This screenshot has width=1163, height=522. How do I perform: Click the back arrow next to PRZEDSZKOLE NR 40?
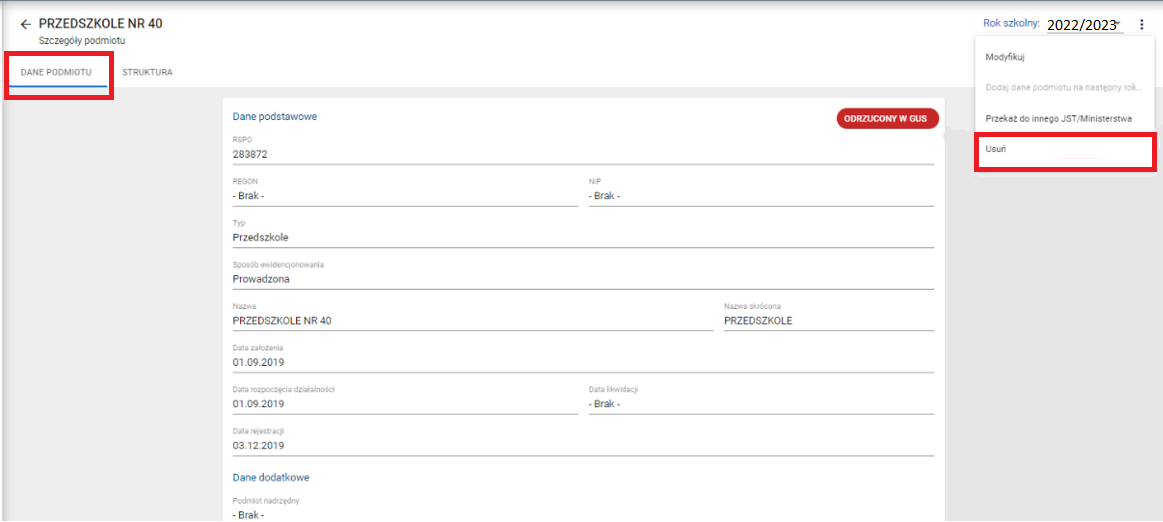click(25, 24)
